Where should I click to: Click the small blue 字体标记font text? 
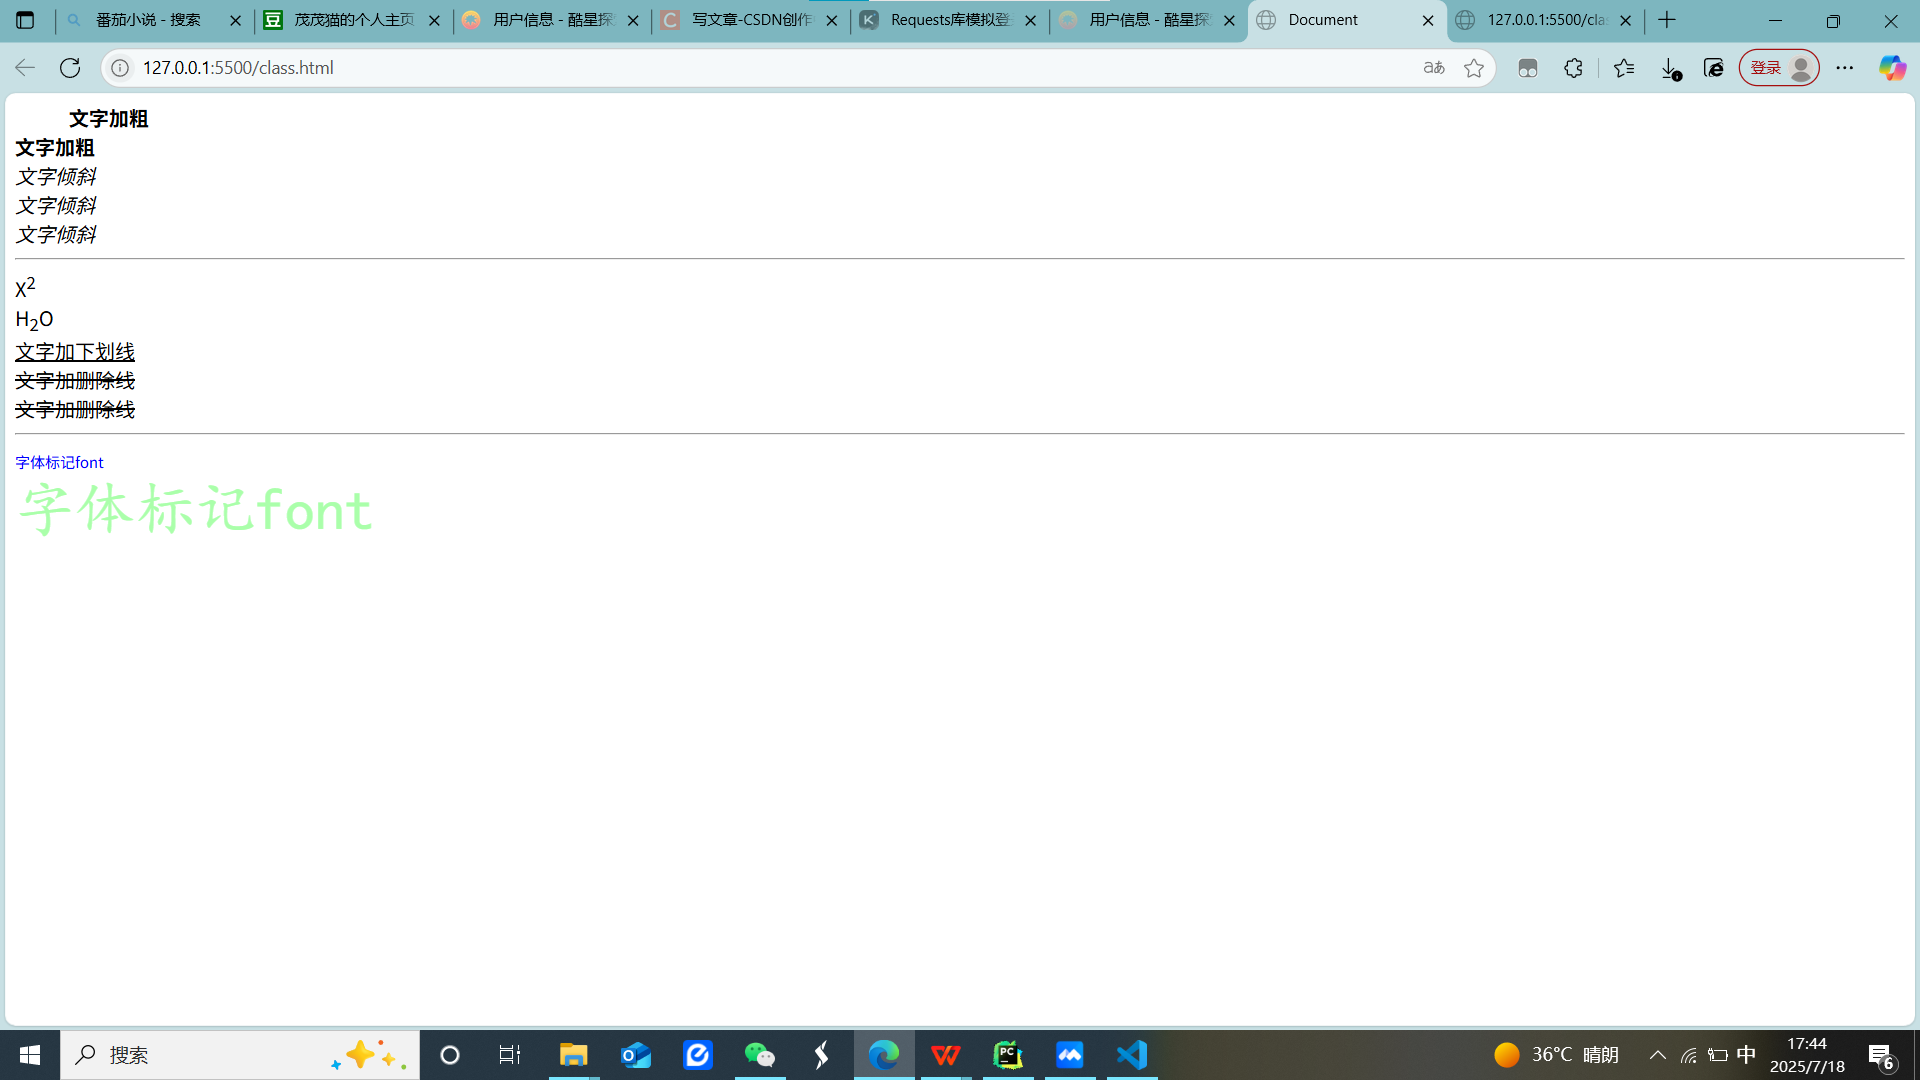pos(59,462)
